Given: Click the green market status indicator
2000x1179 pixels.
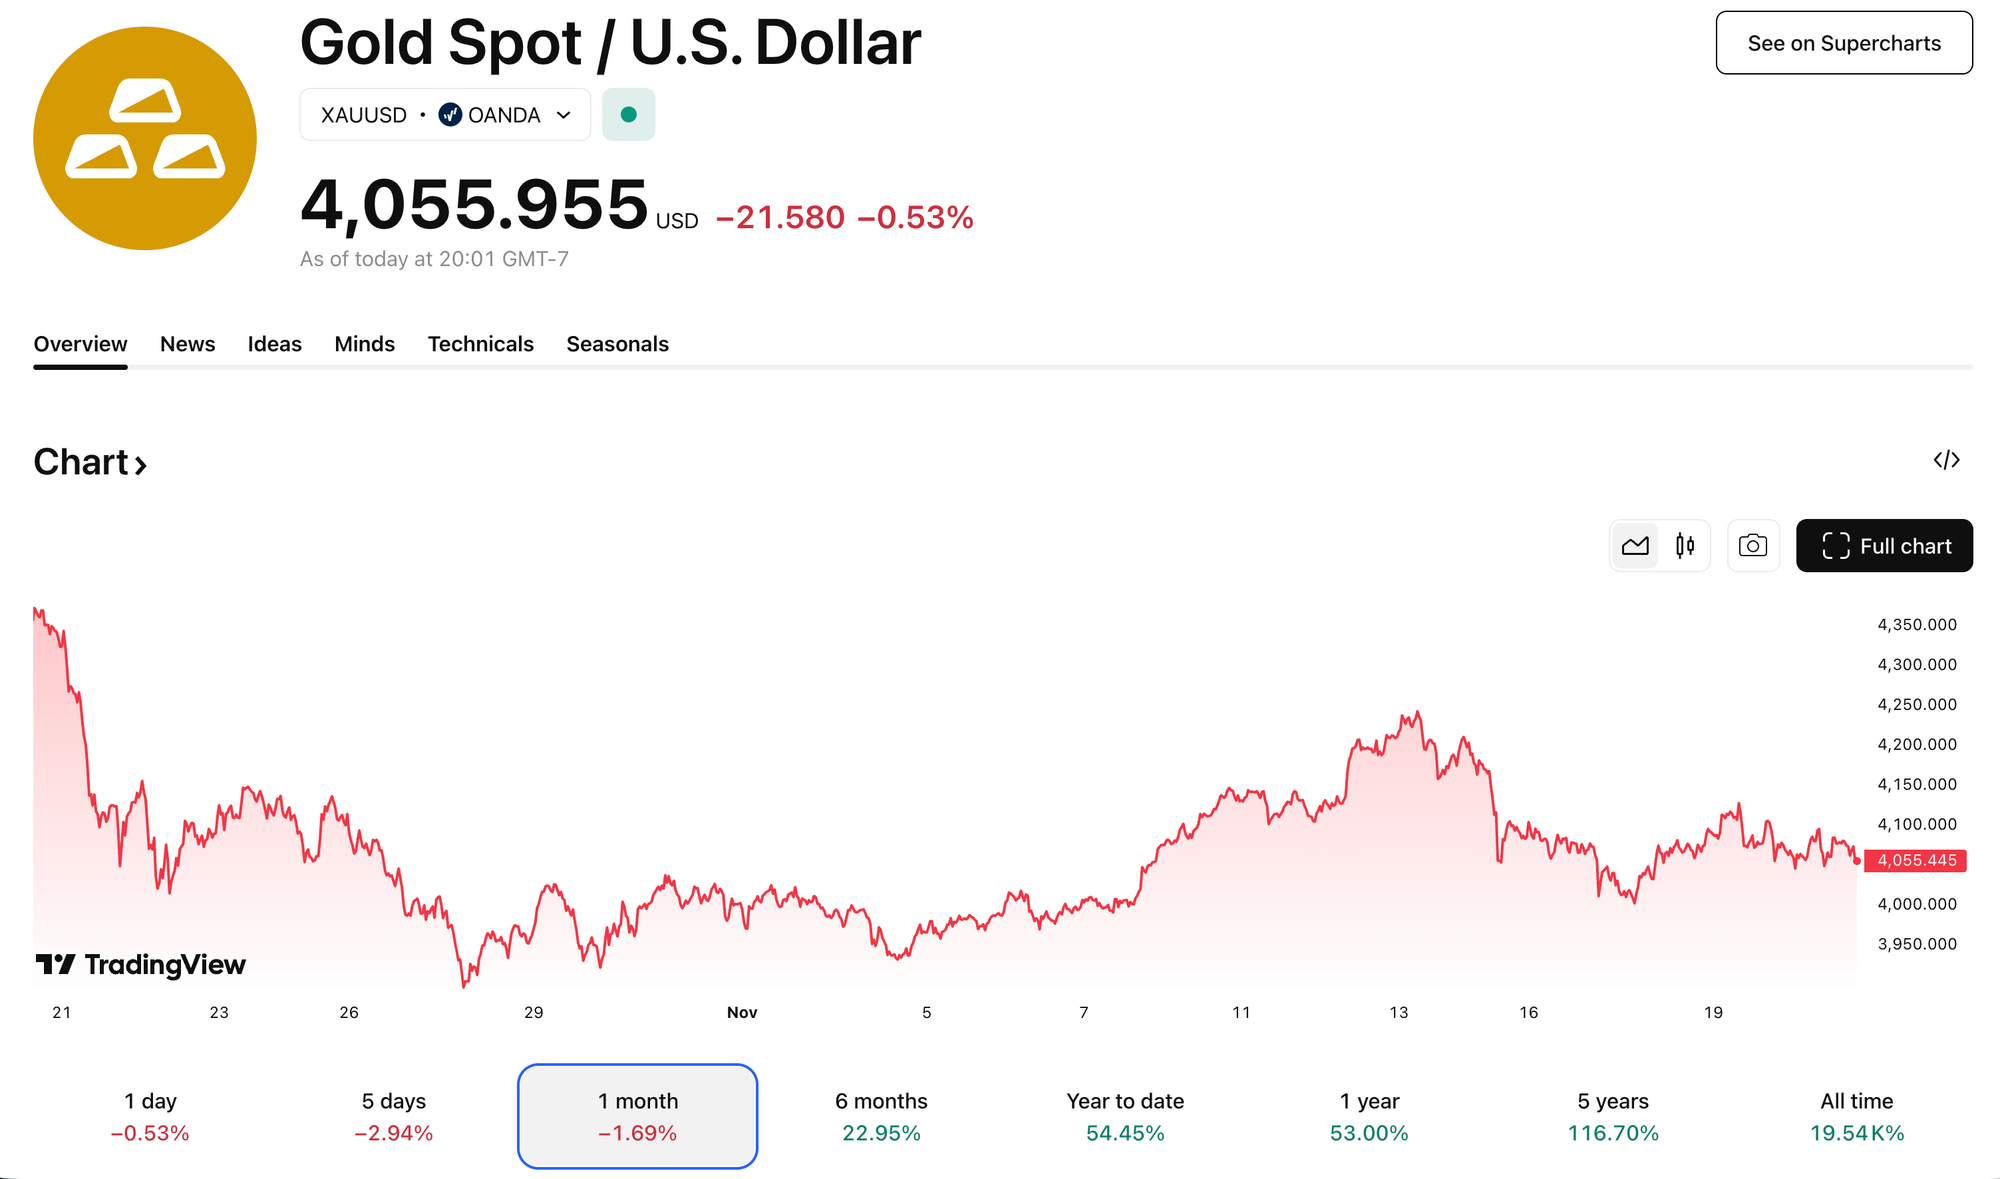Looking at the screenshot, I should (628, 115).
